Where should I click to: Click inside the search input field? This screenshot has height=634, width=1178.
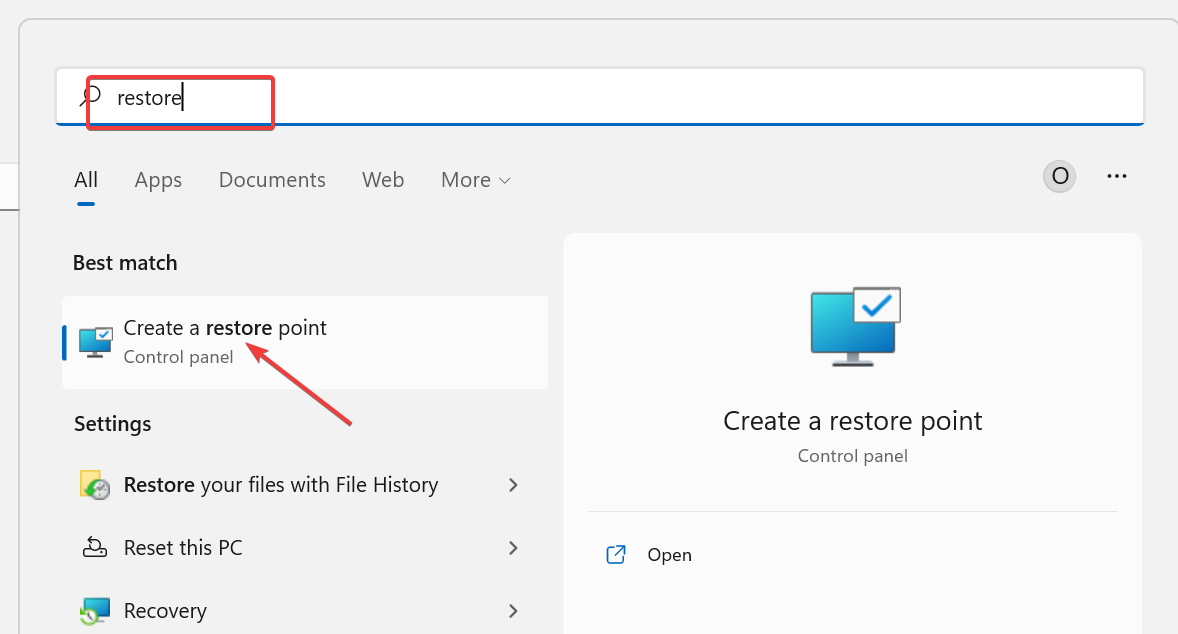[400, 97]
